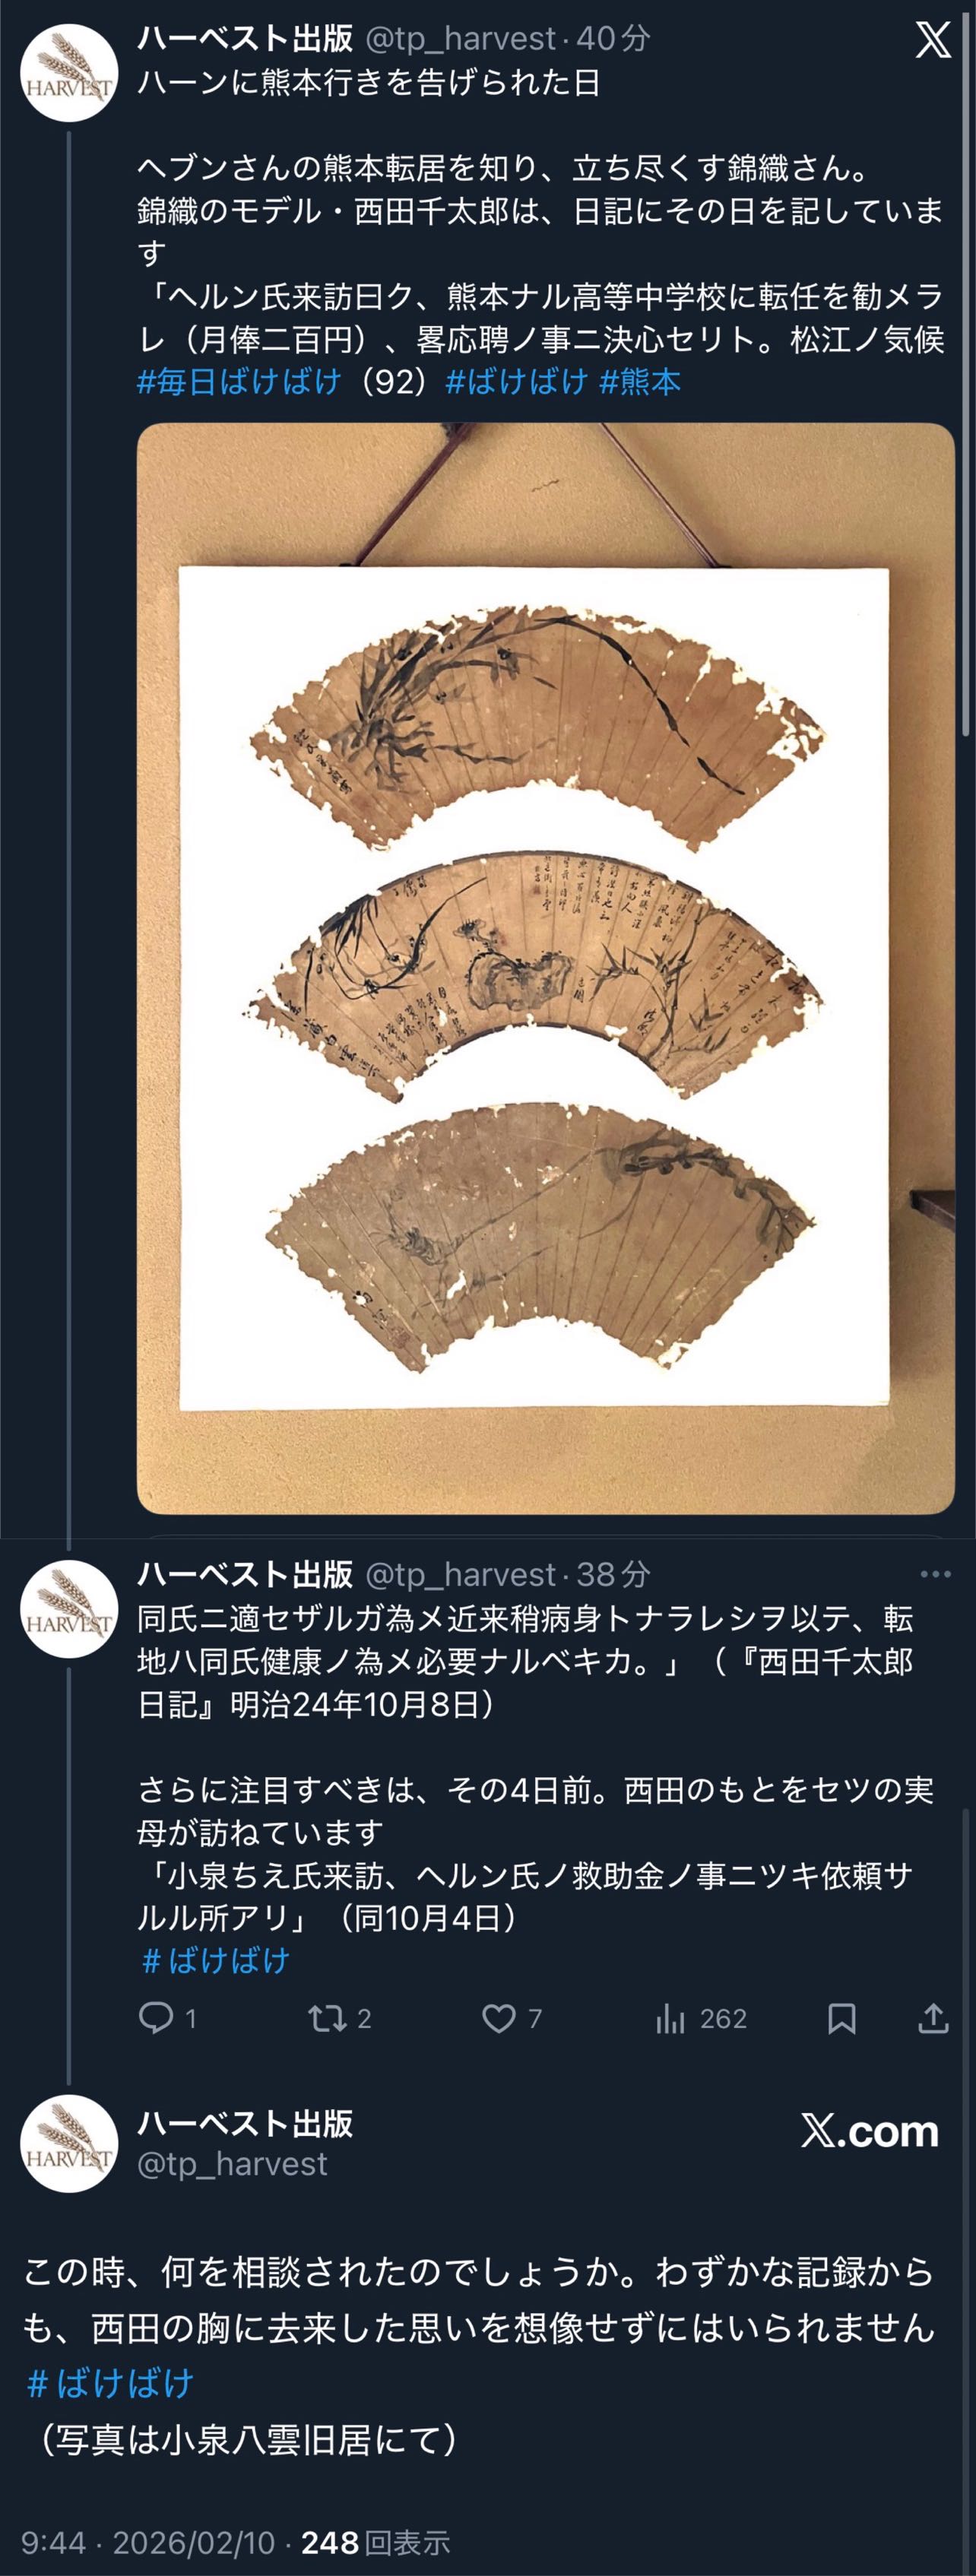Open the reply comment icon

pyautogui.click(x=155, y=2017)
